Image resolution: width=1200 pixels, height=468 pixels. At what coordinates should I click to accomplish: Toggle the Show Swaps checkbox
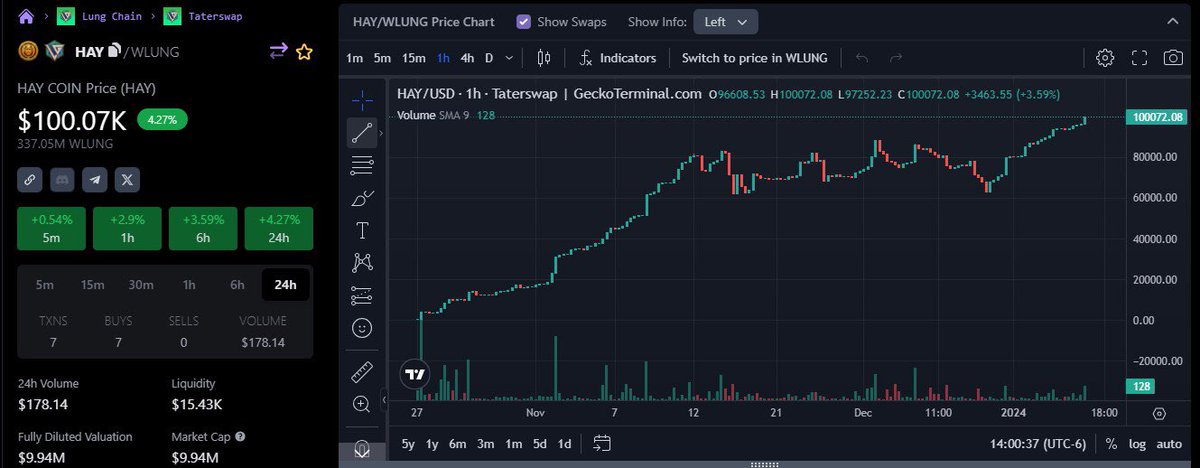524,21
